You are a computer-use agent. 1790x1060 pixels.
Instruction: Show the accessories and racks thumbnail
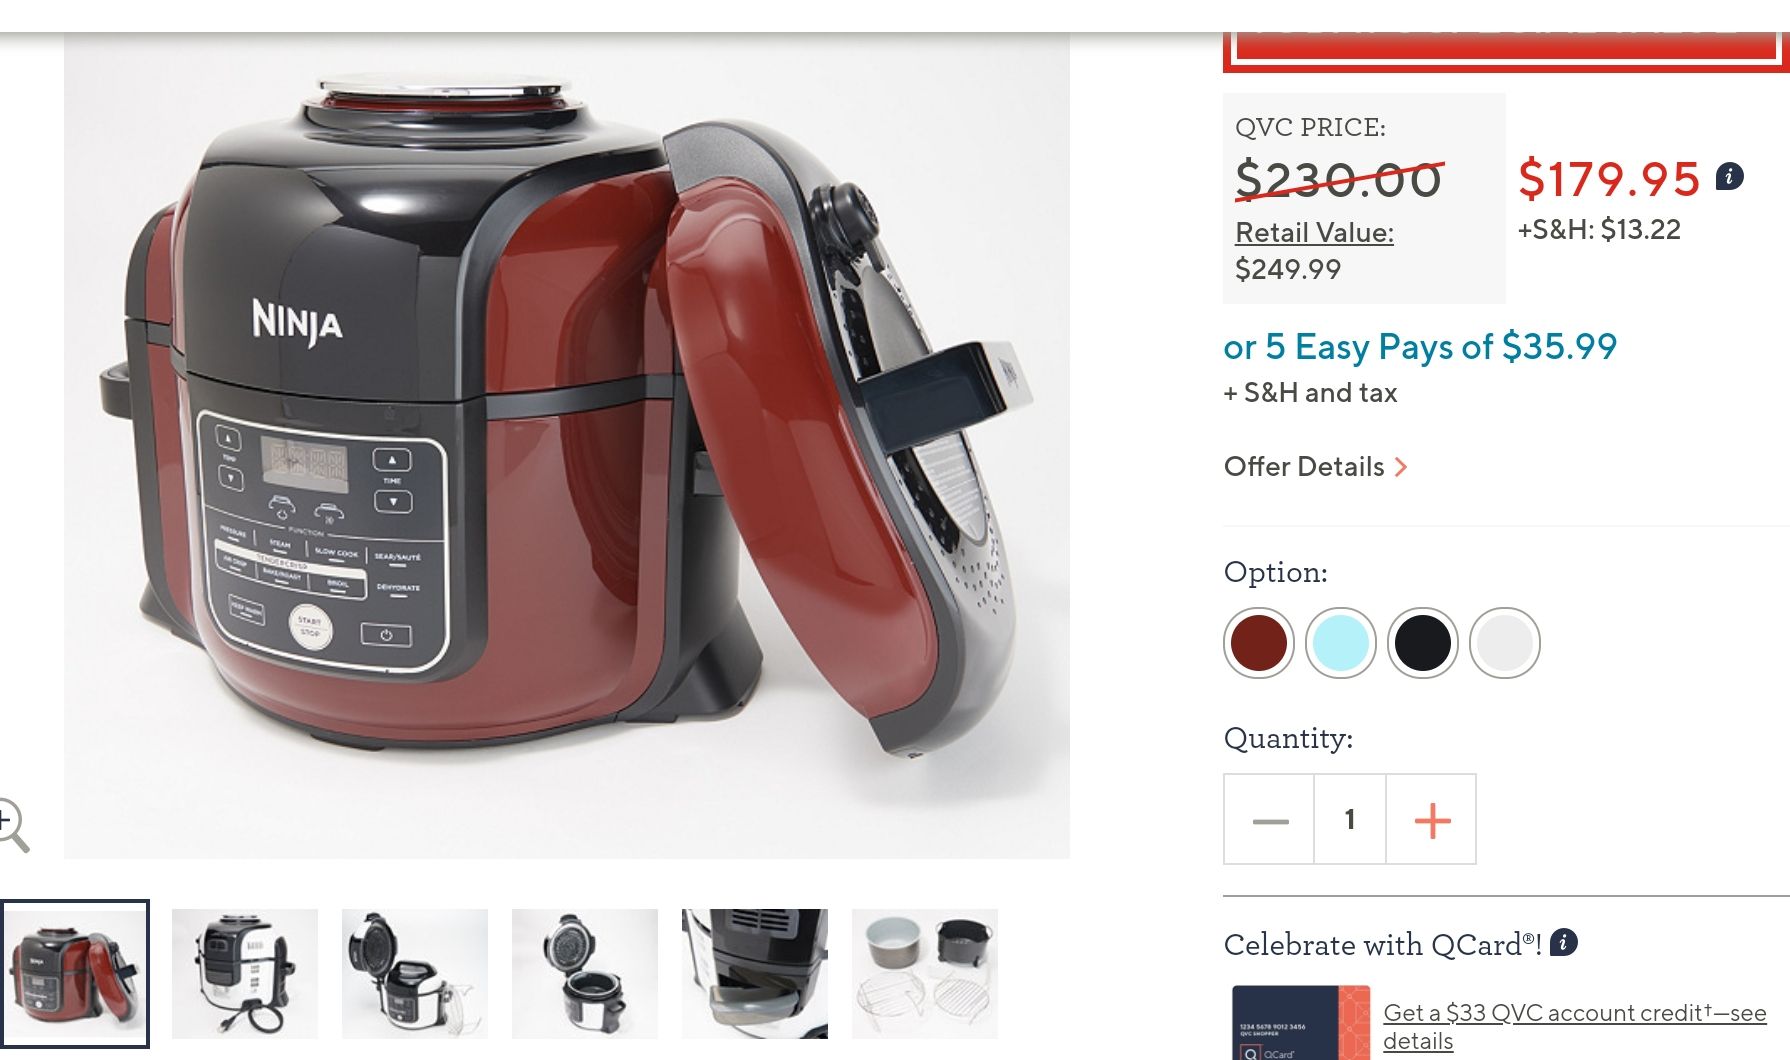pos(925,974)
